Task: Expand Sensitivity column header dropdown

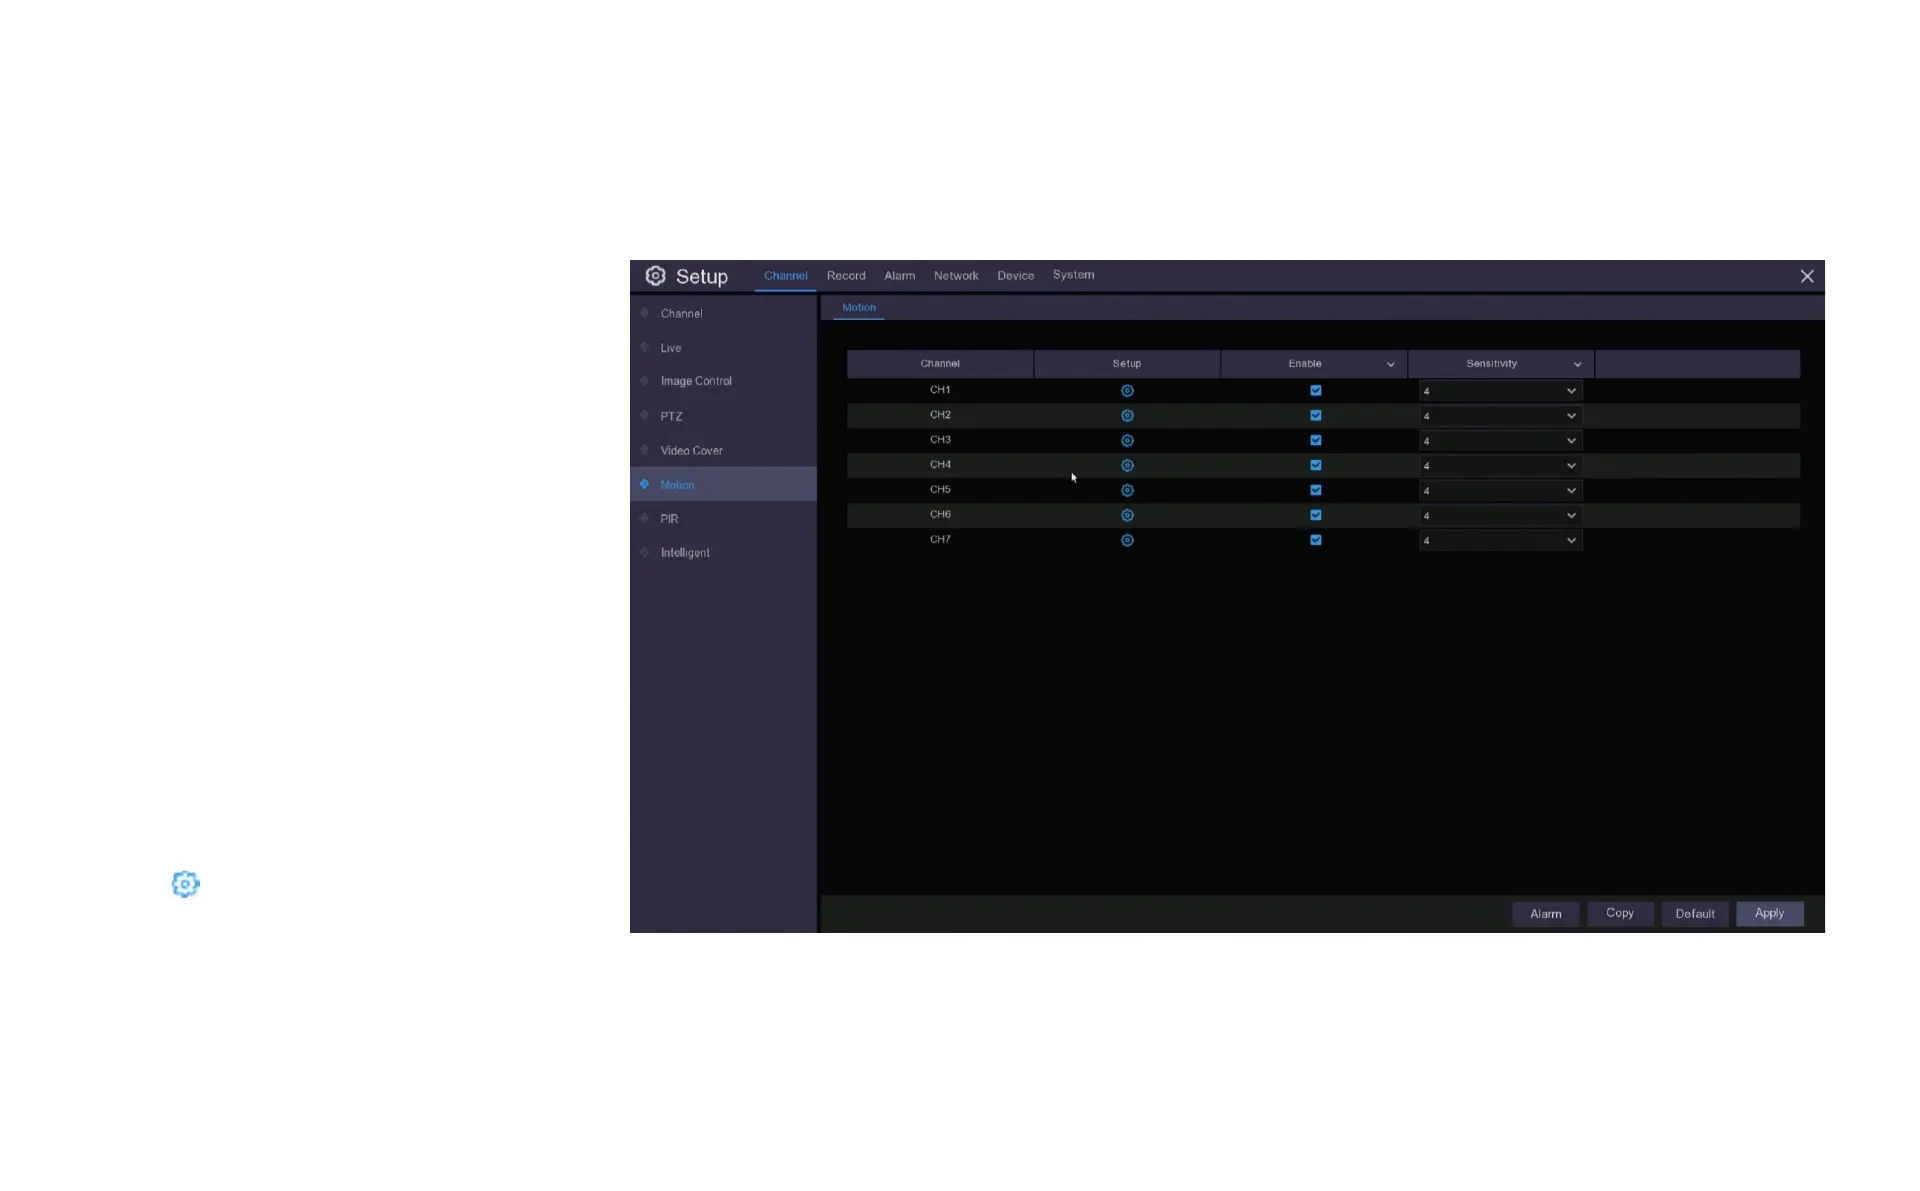Action: pos(1577,365)
